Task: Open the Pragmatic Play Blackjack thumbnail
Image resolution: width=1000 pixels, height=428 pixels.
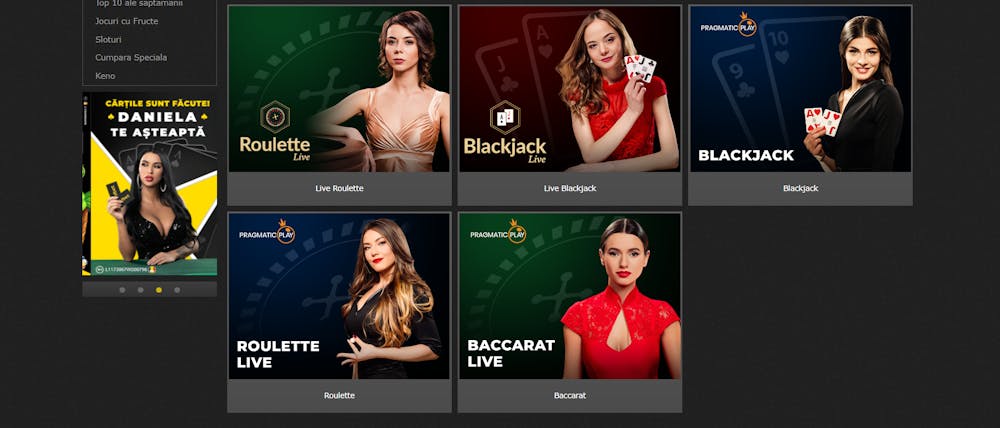Action: (800, 89)
